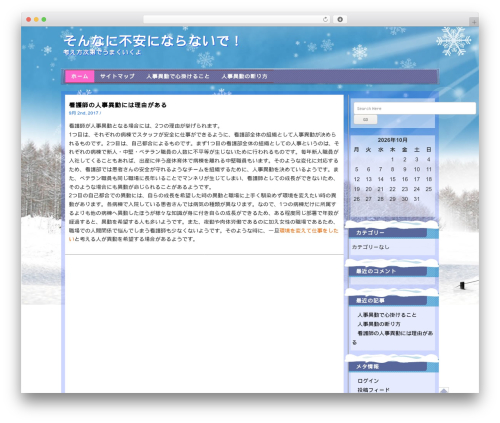The width and height of the screenshot is (500, 423).
Task: Open 人事異動で心掛けること in the navigation bar
Action: pos(178,76)
